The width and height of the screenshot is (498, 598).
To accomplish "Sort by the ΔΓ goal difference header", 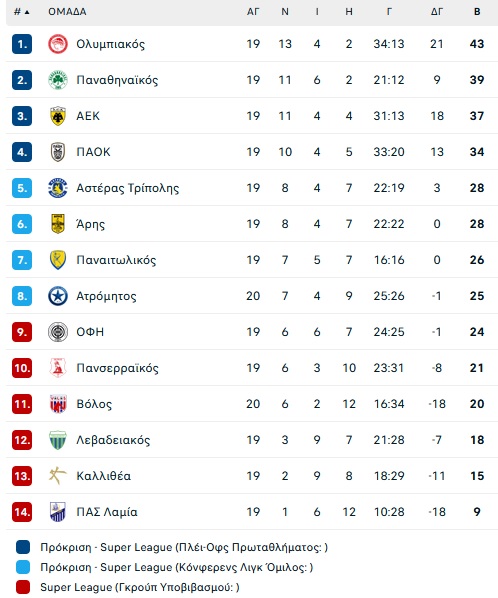I will (x=437, y=12).
